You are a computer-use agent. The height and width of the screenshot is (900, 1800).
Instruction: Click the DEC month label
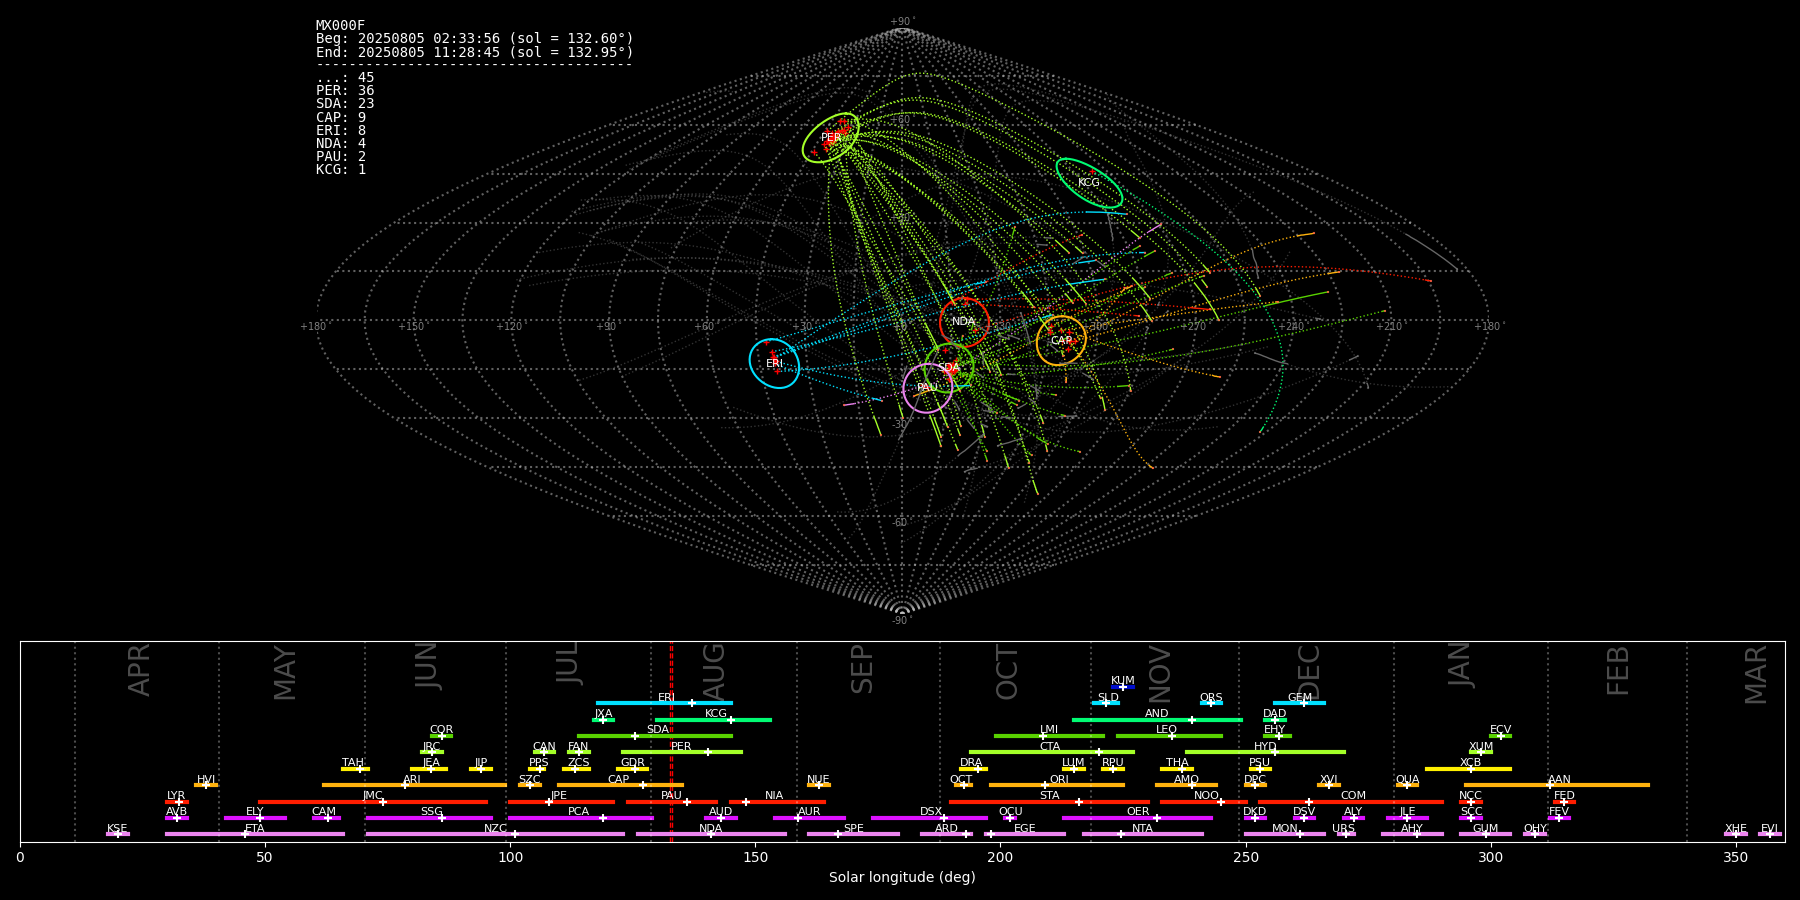click(x=1308, y=671)
